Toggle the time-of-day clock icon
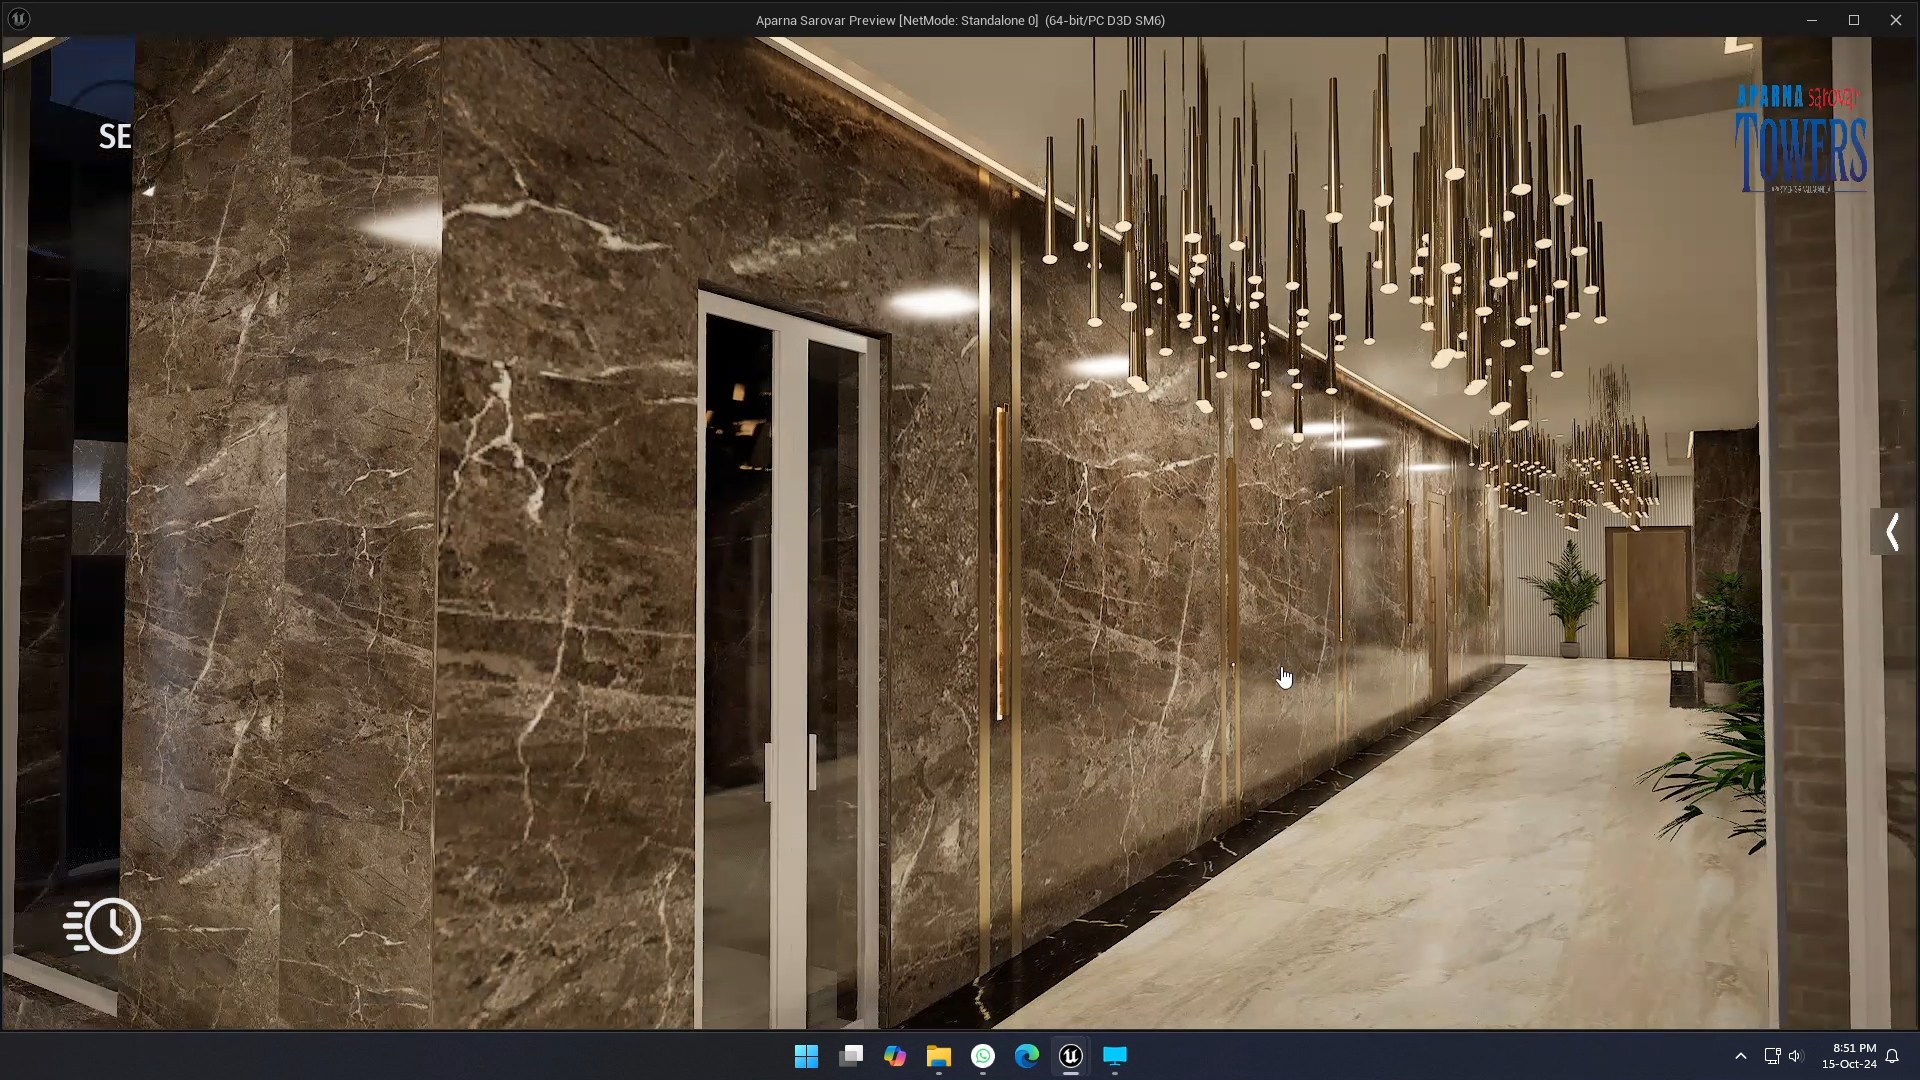 103,926
